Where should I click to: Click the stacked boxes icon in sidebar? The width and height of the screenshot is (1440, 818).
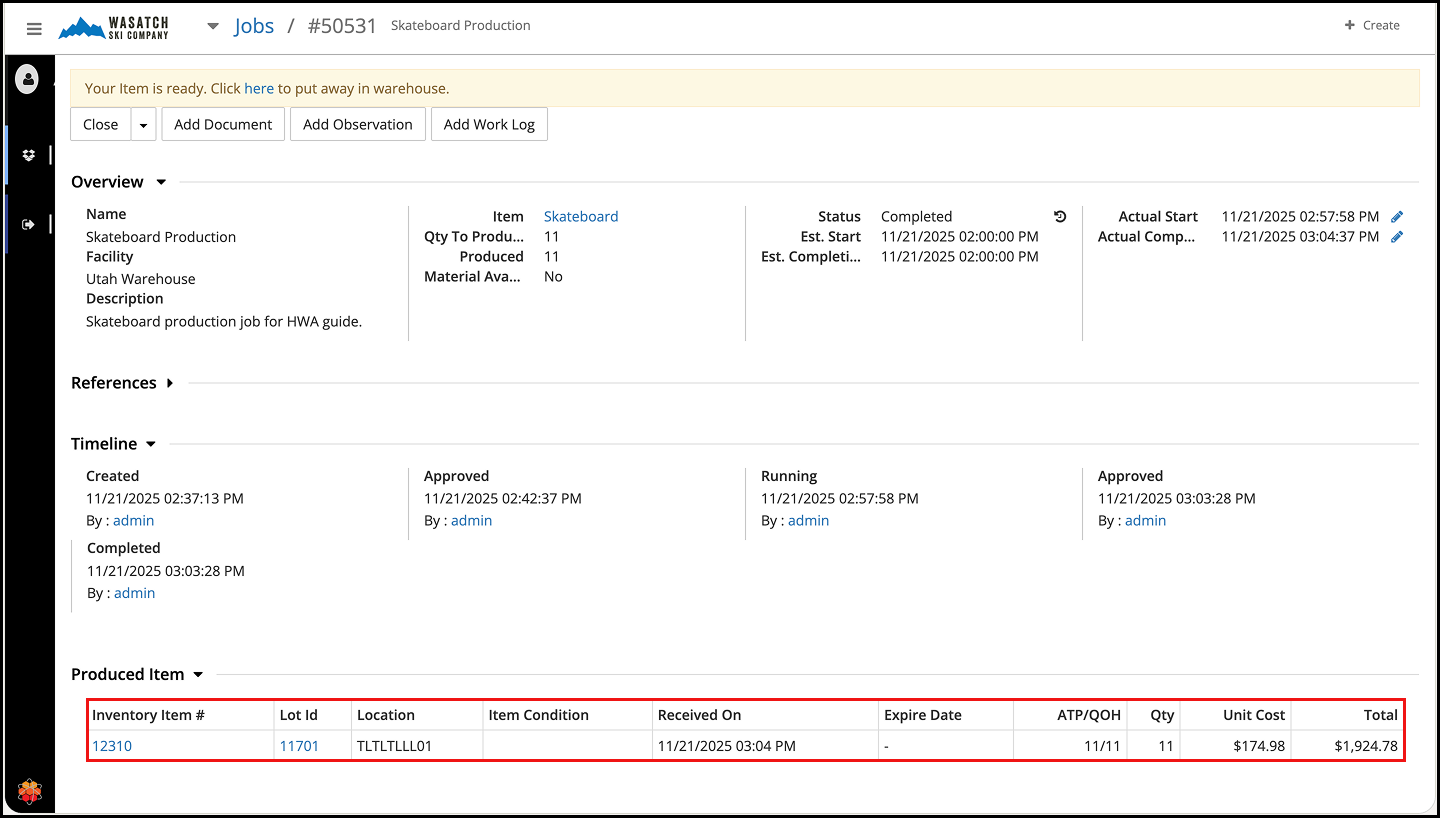[29, 155]
